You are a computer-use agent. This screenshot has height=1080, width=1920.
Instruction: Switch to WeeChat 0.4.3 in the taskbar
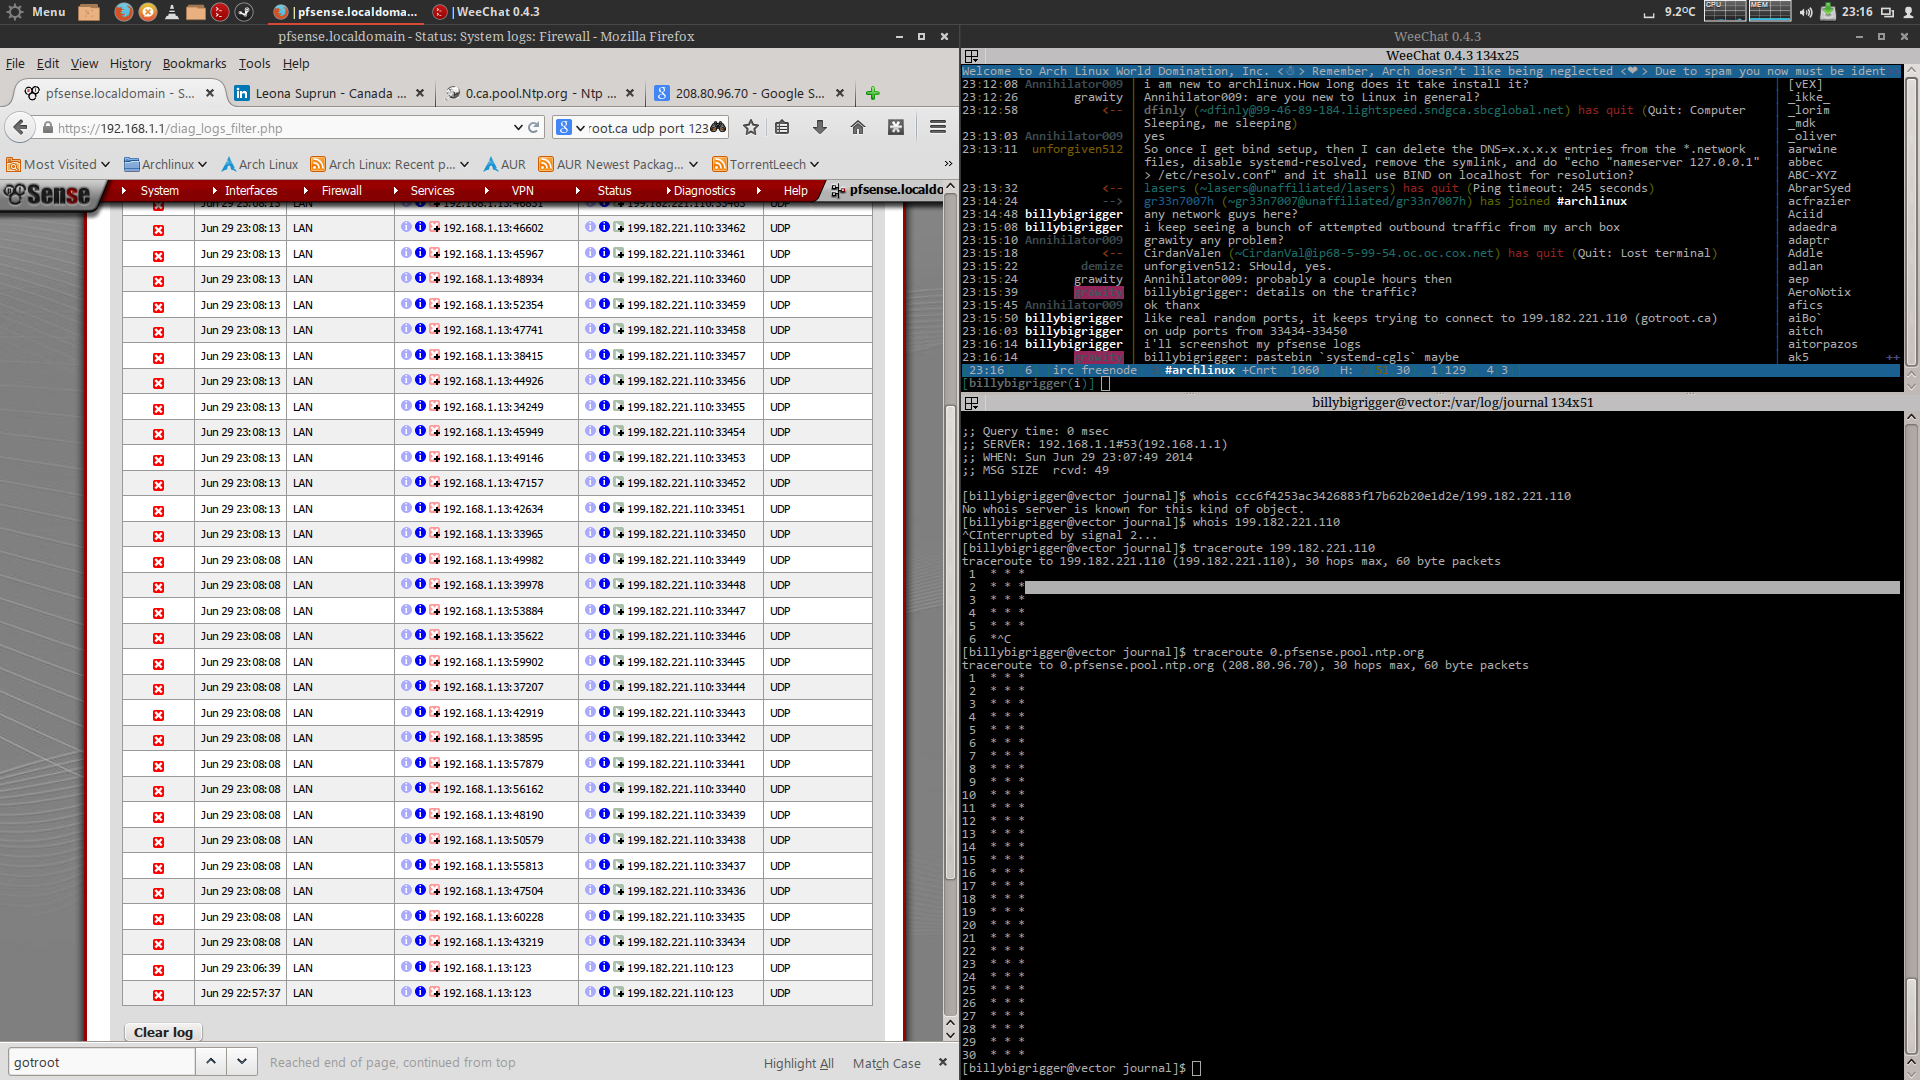pos(487,12)
